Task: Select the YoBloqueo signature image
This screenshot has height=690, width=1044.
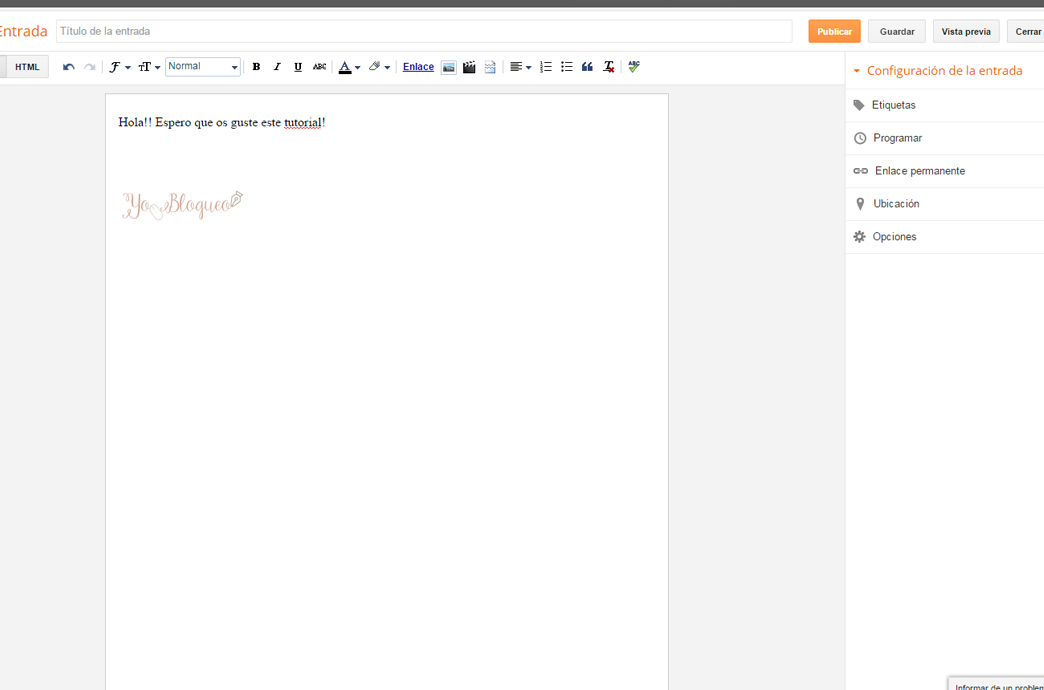Action: point(182,205)
